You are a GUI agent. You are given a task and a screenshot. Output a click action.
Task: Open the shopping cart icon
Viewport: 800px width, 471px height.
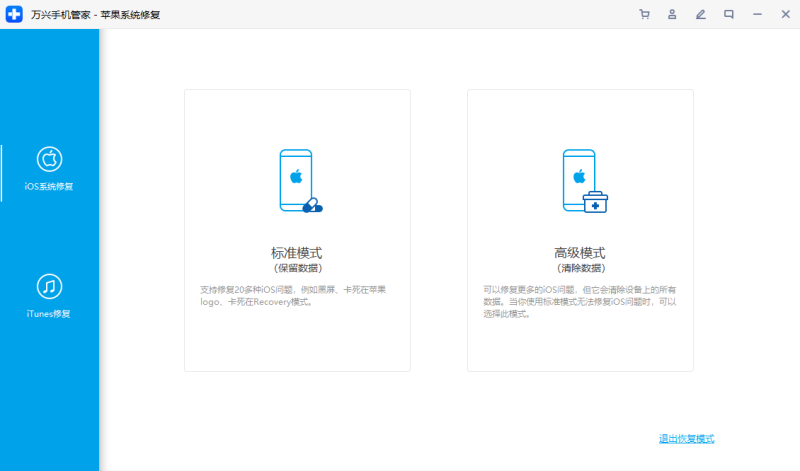pyautogui.click(x=644, y=14)
